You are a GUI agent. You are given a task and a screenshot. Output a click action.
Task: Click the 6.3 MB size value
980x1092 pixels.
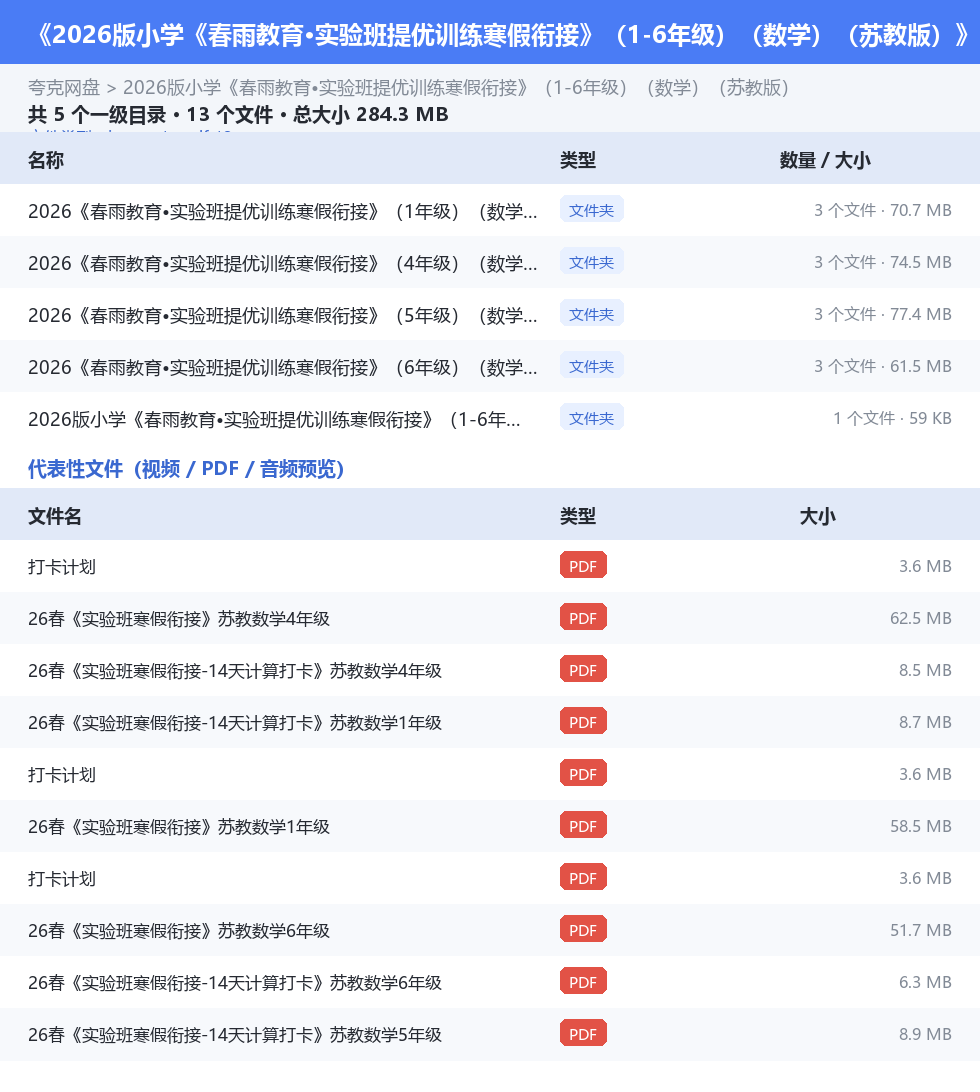[925, 982]
